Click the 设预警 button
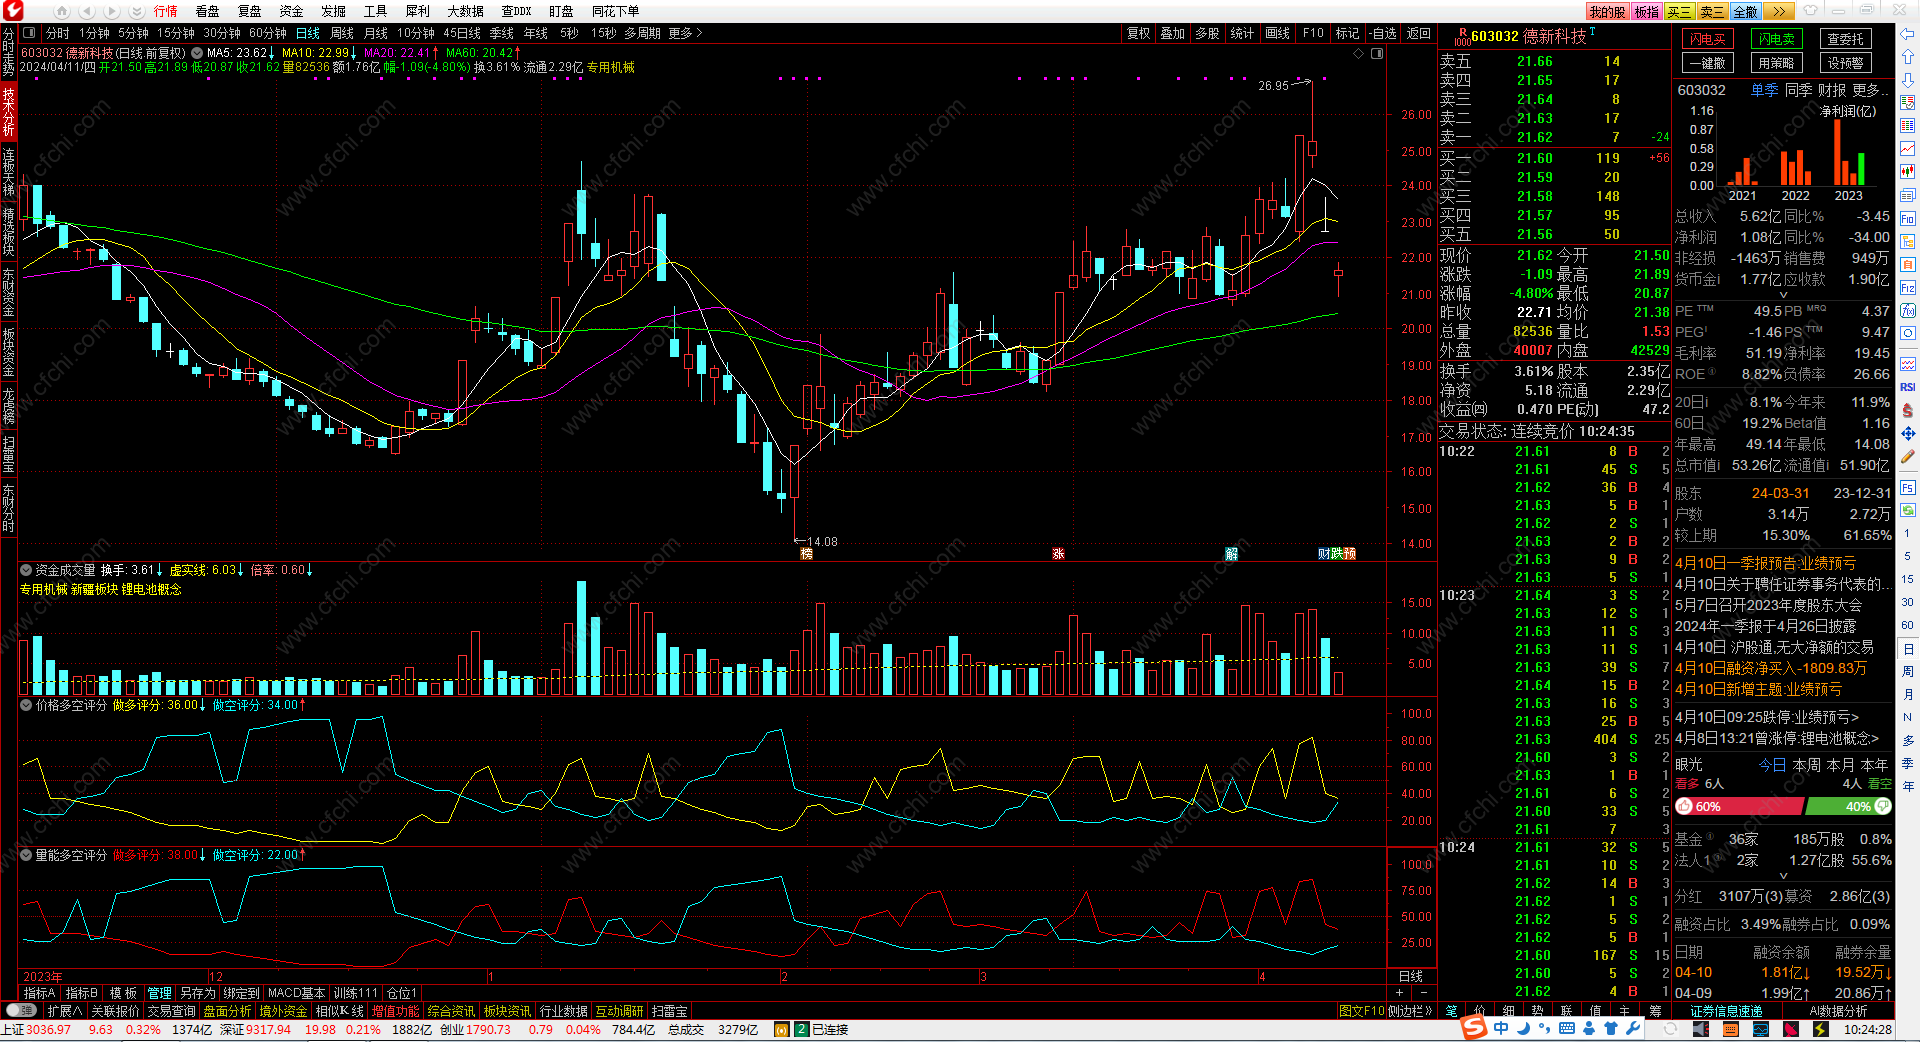This screenshot has height=1042, width=1920. [1845, 63]
